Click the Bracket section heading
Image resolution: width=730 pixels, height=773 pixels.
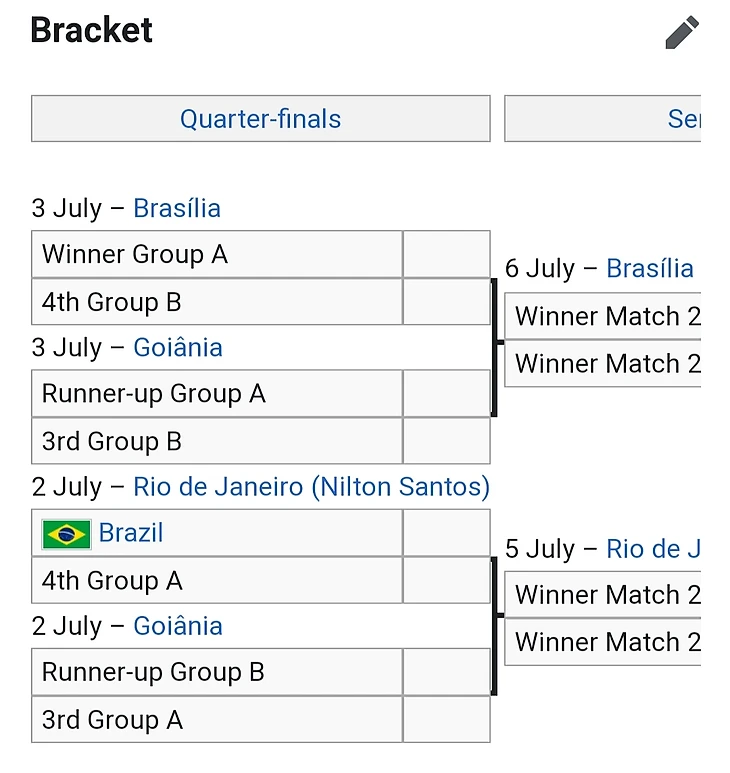click(x=92, y=30)
